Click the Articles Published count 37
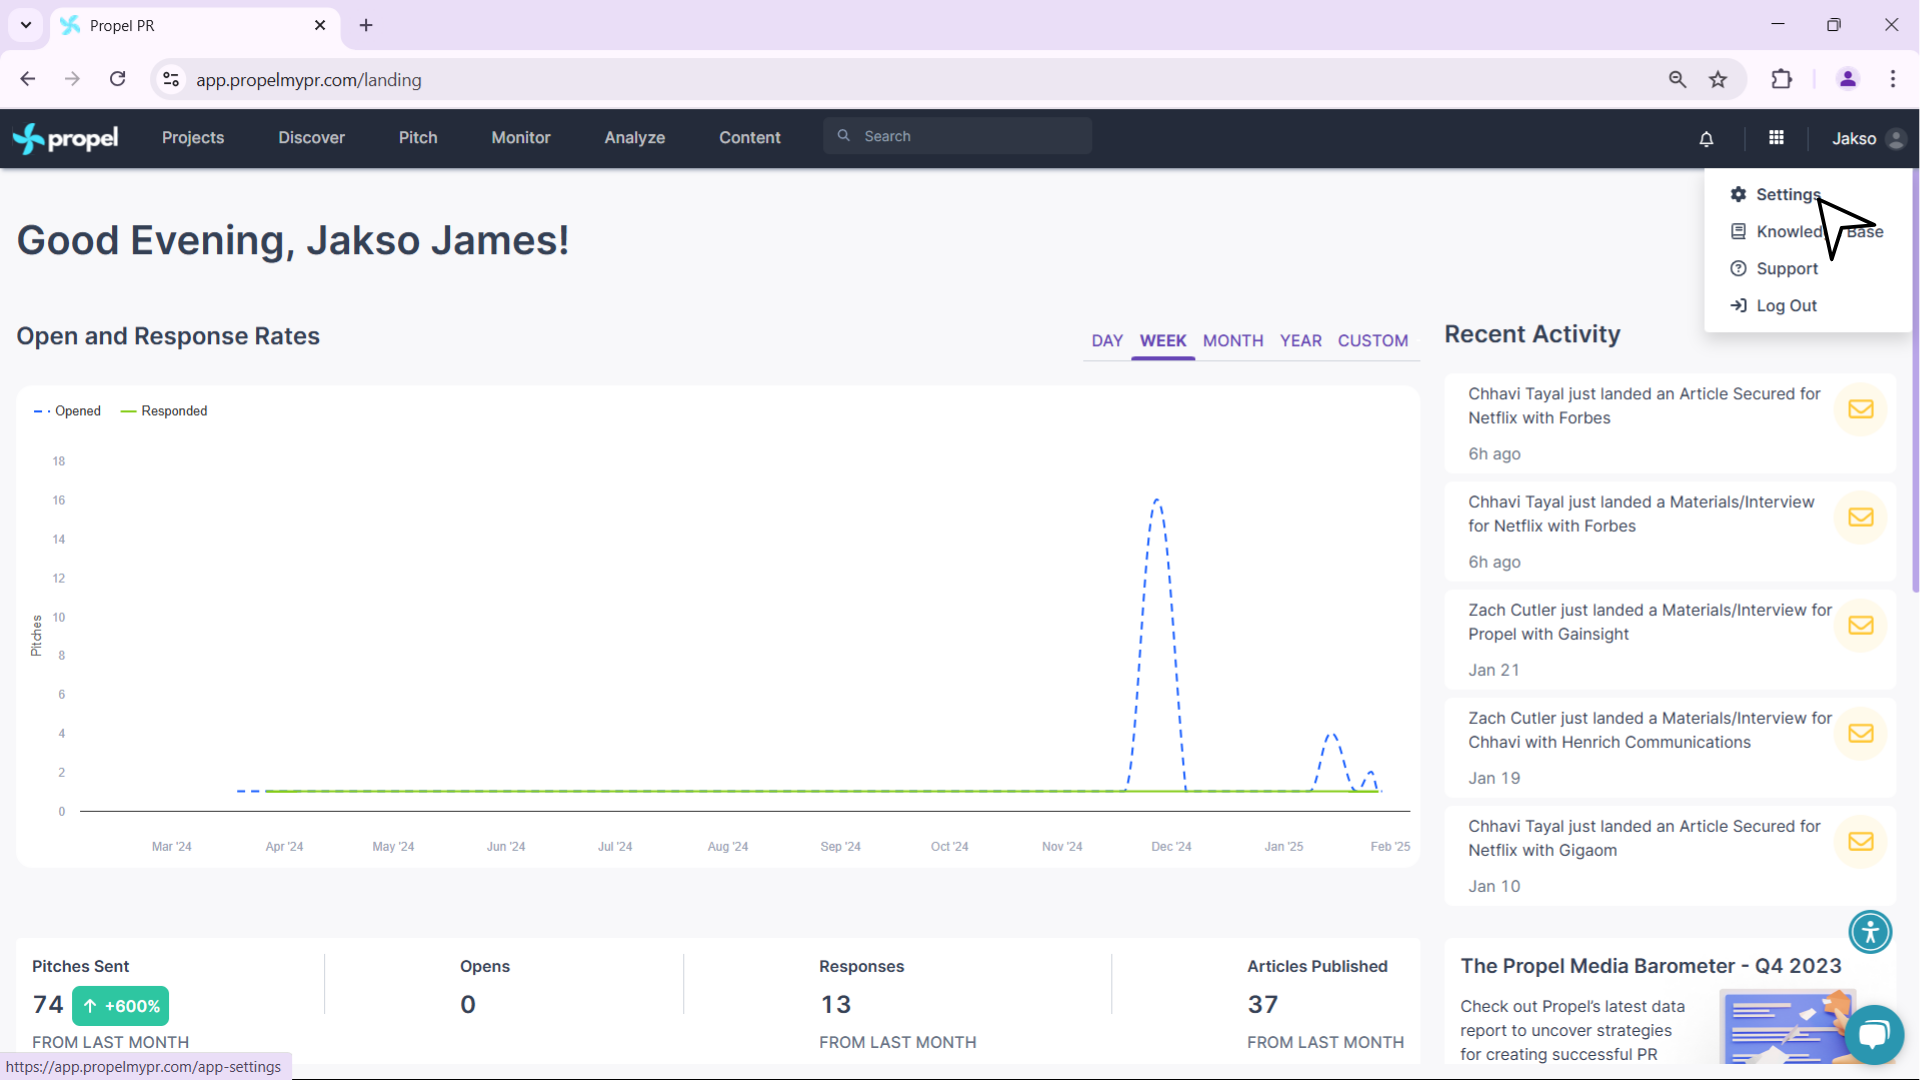Image resolution: width=1920 pixels, height=1080 pixels. (1263, 1004)
